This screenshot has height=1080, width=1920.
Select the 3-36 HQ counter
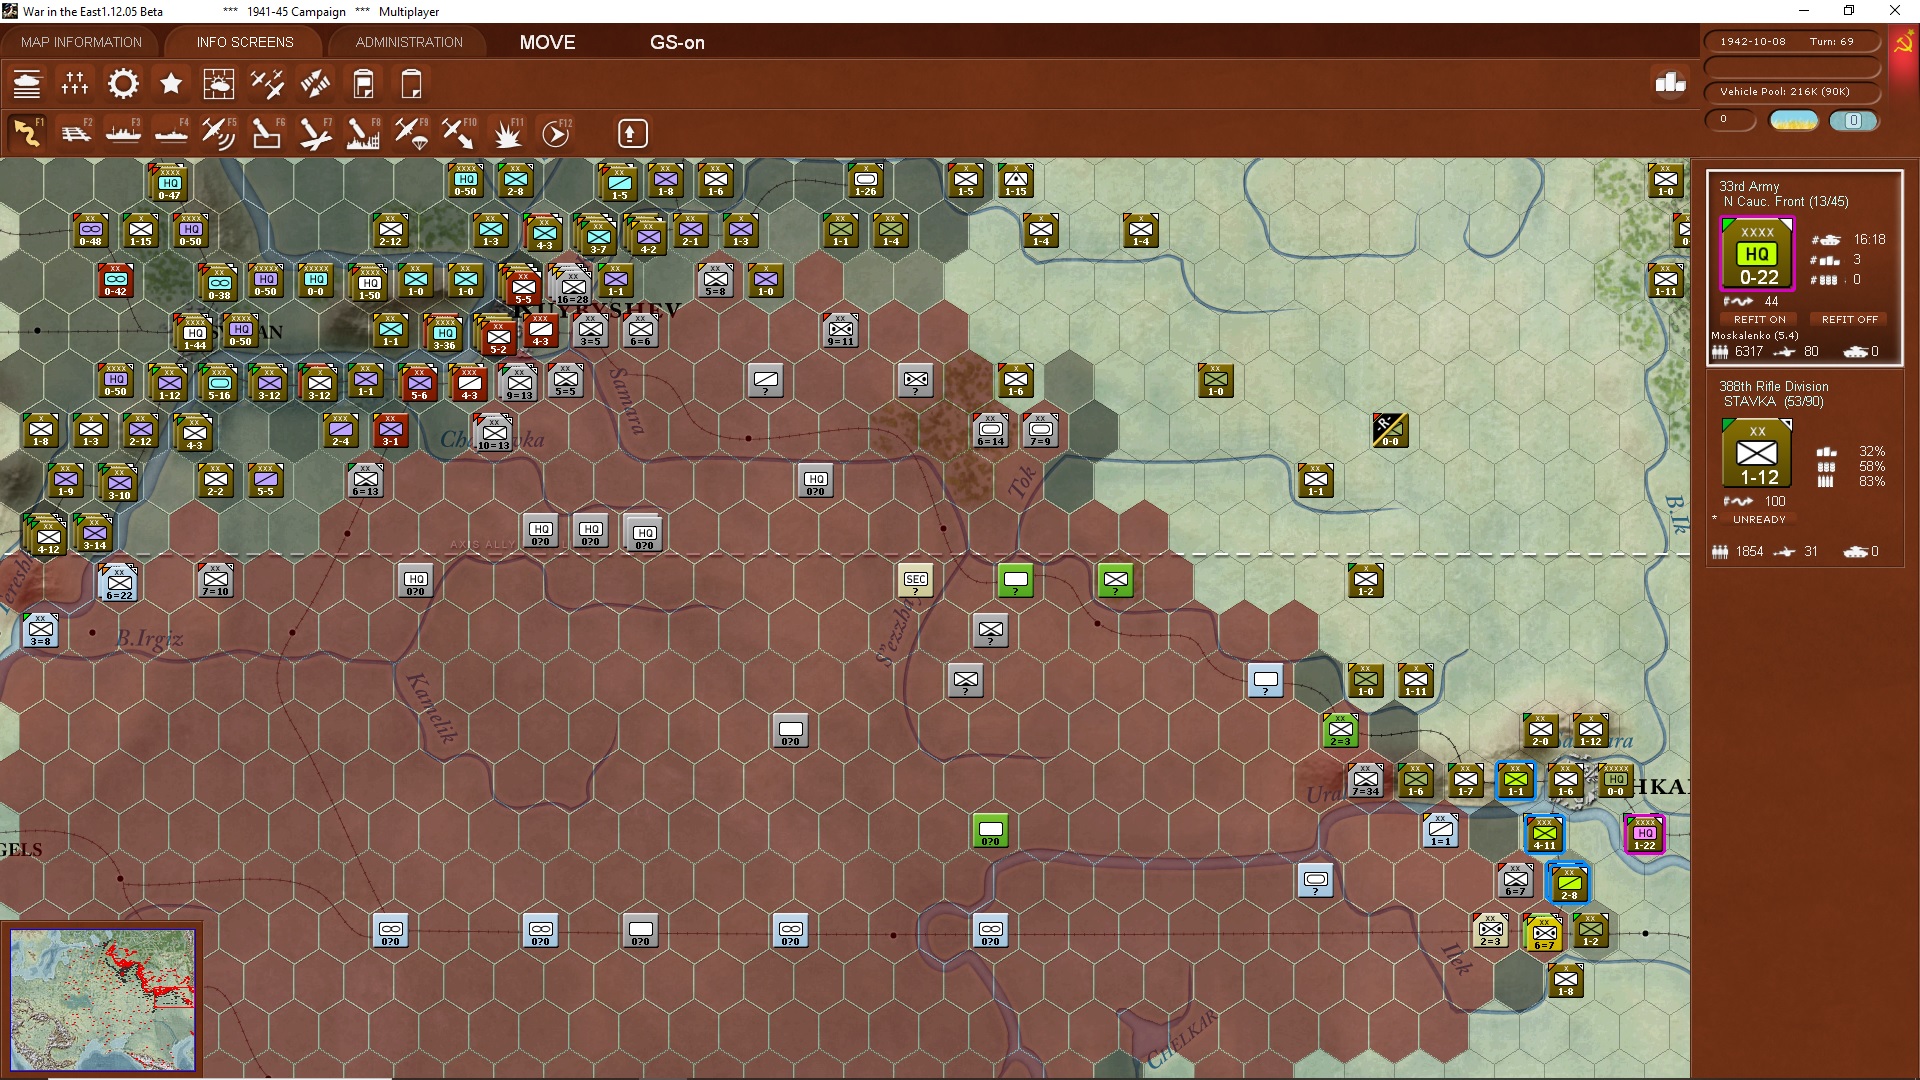pos(444,334)
